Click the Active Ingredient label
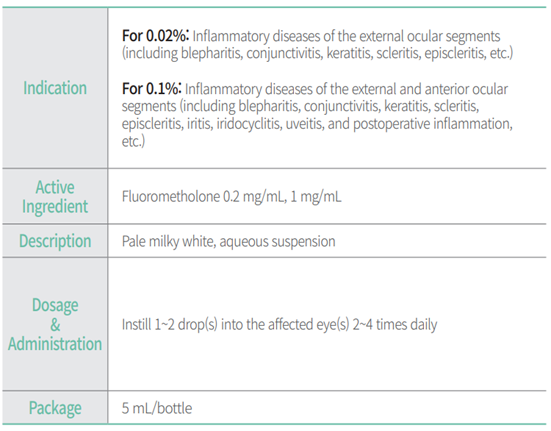The height and width of the screenshot is (431, 551). click(x=55, y=197)
